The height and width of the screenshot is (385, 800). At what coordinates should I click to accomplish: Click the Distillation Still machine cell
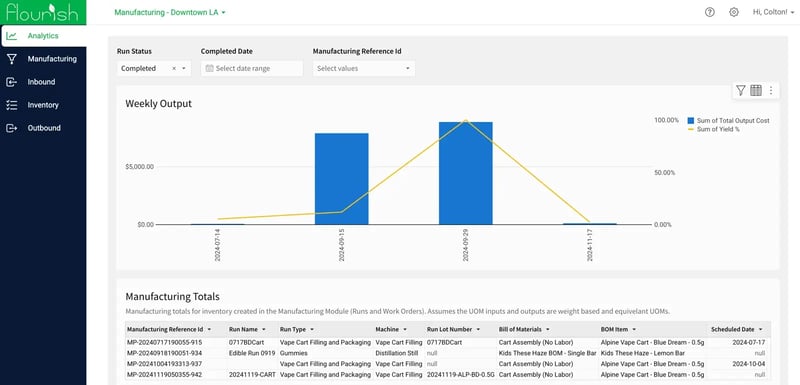pos(398,353)
